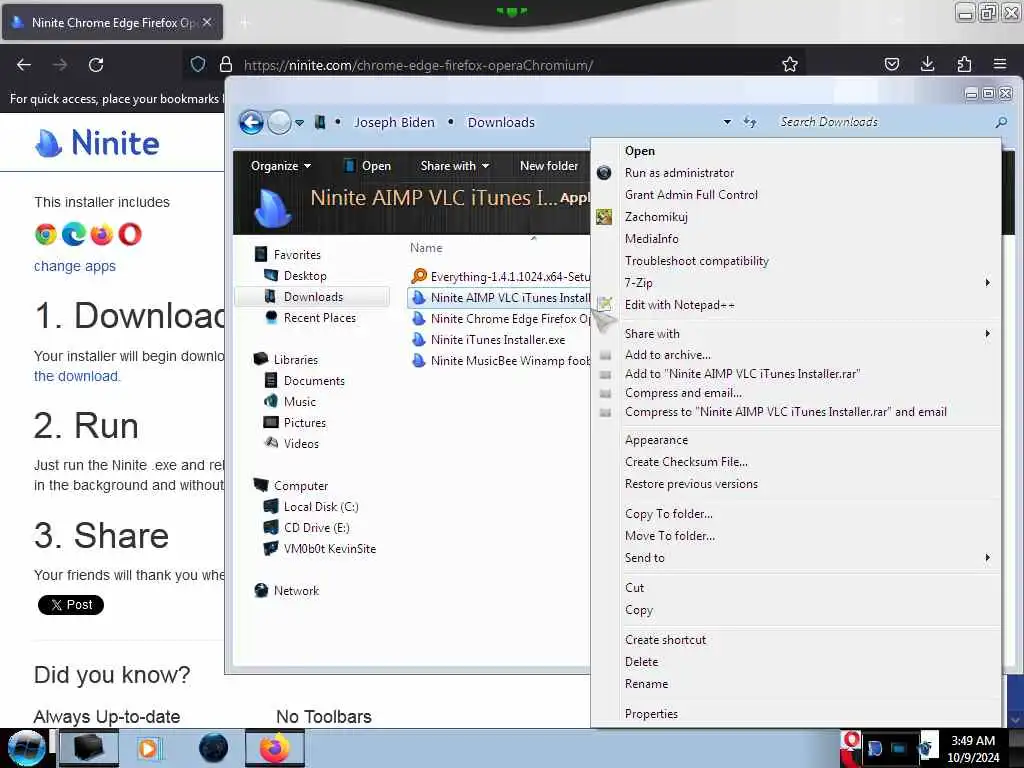The width and height of the screenshot is (1024, 768).
Task: Choose Add to archive... entry
Action: point(667,355)
